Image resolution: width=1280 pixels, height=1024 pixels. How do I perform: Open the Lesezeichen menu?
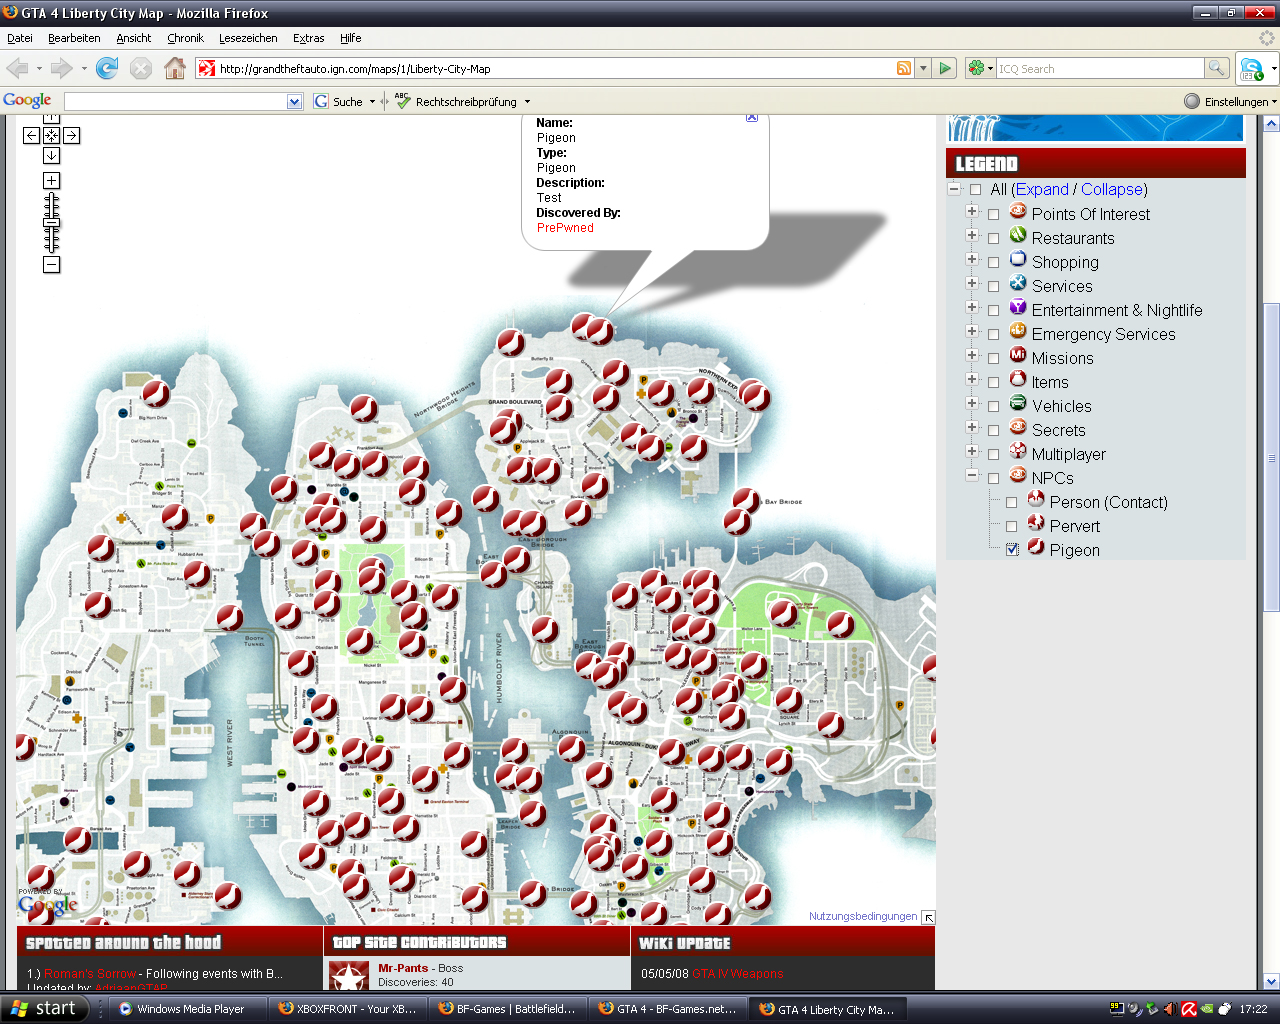pyautogui.click(x=248, y=38)
